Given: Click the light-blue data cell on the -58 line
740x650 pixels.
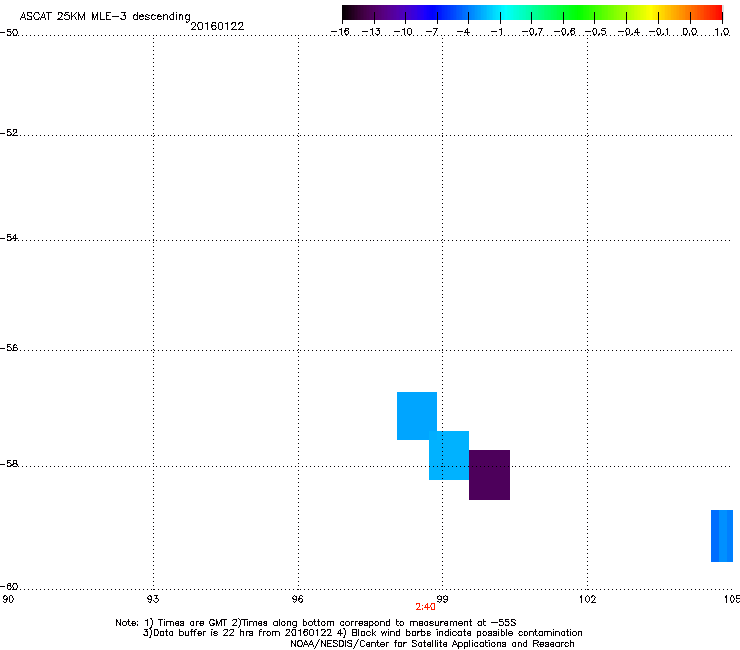Looking at the screenshot, I should pyautogui.click(x=449, y=456).
